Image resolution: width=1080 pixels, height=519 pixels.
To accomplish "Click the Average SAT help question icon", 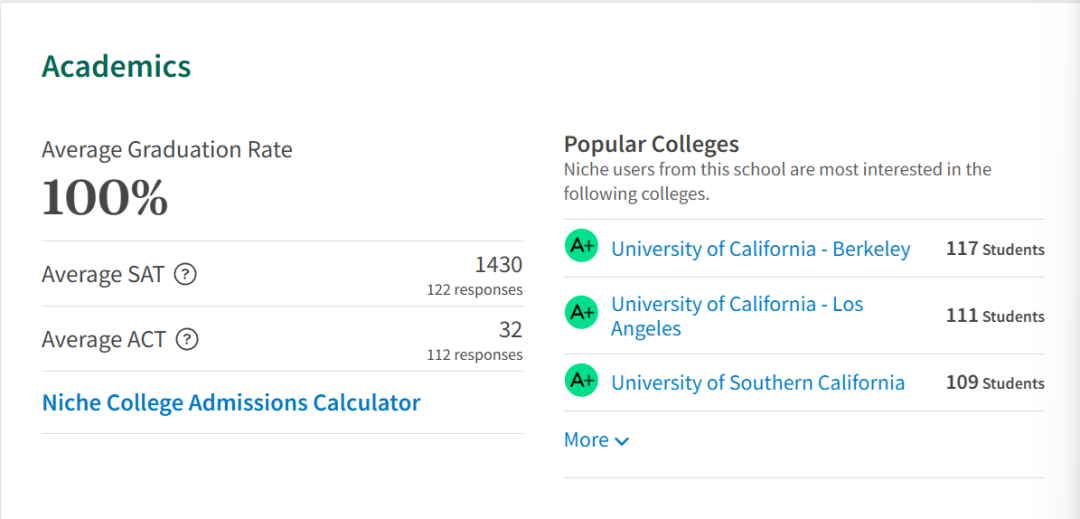I will [185, 275].
